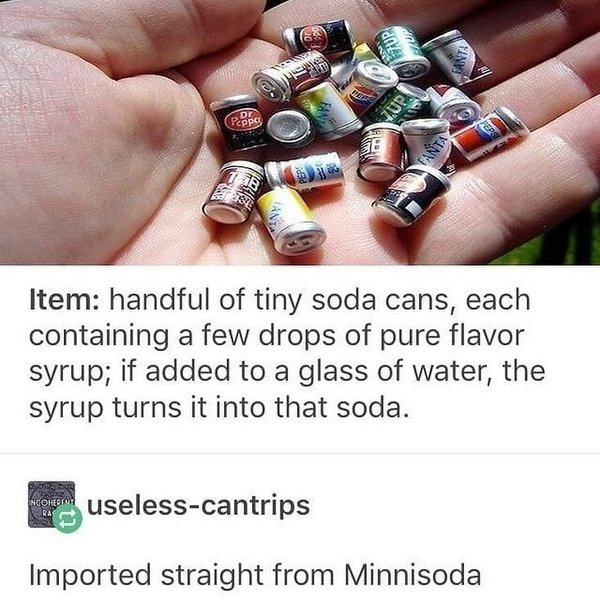Tap the white Pepsi can lying sideways

[x=304, y=171]
